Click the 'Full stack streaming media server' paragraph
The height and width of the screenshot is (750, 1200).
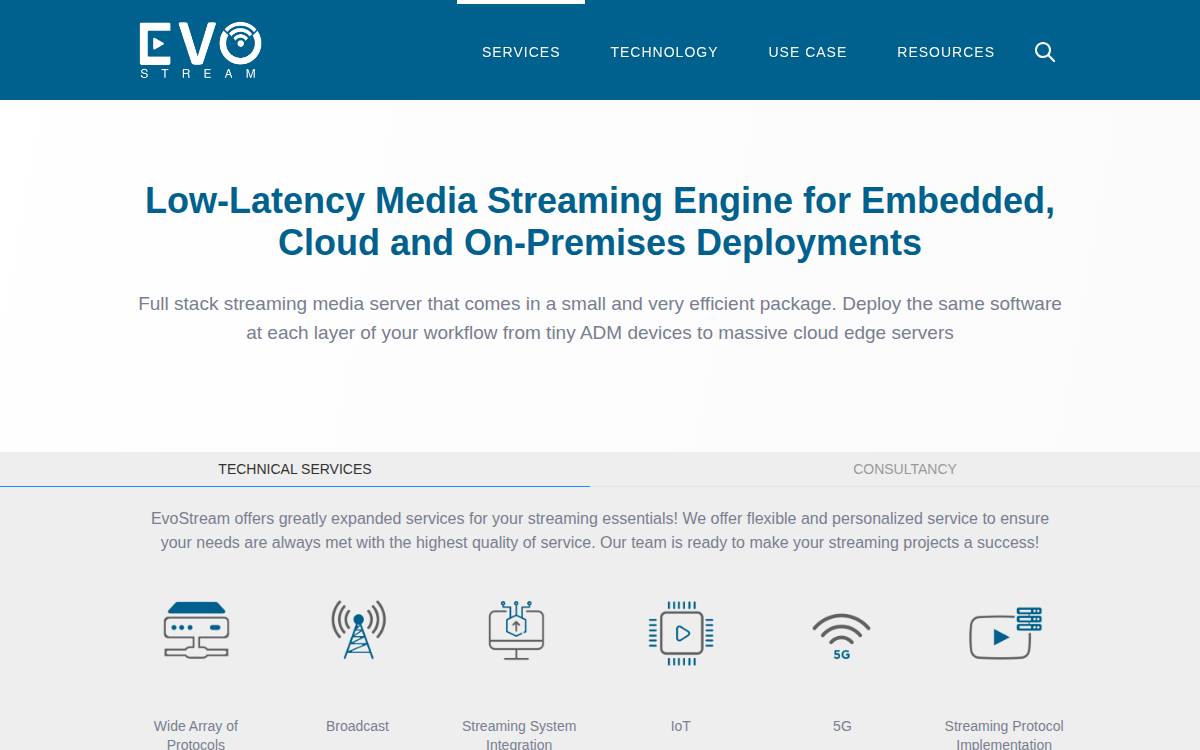(600, 318)
